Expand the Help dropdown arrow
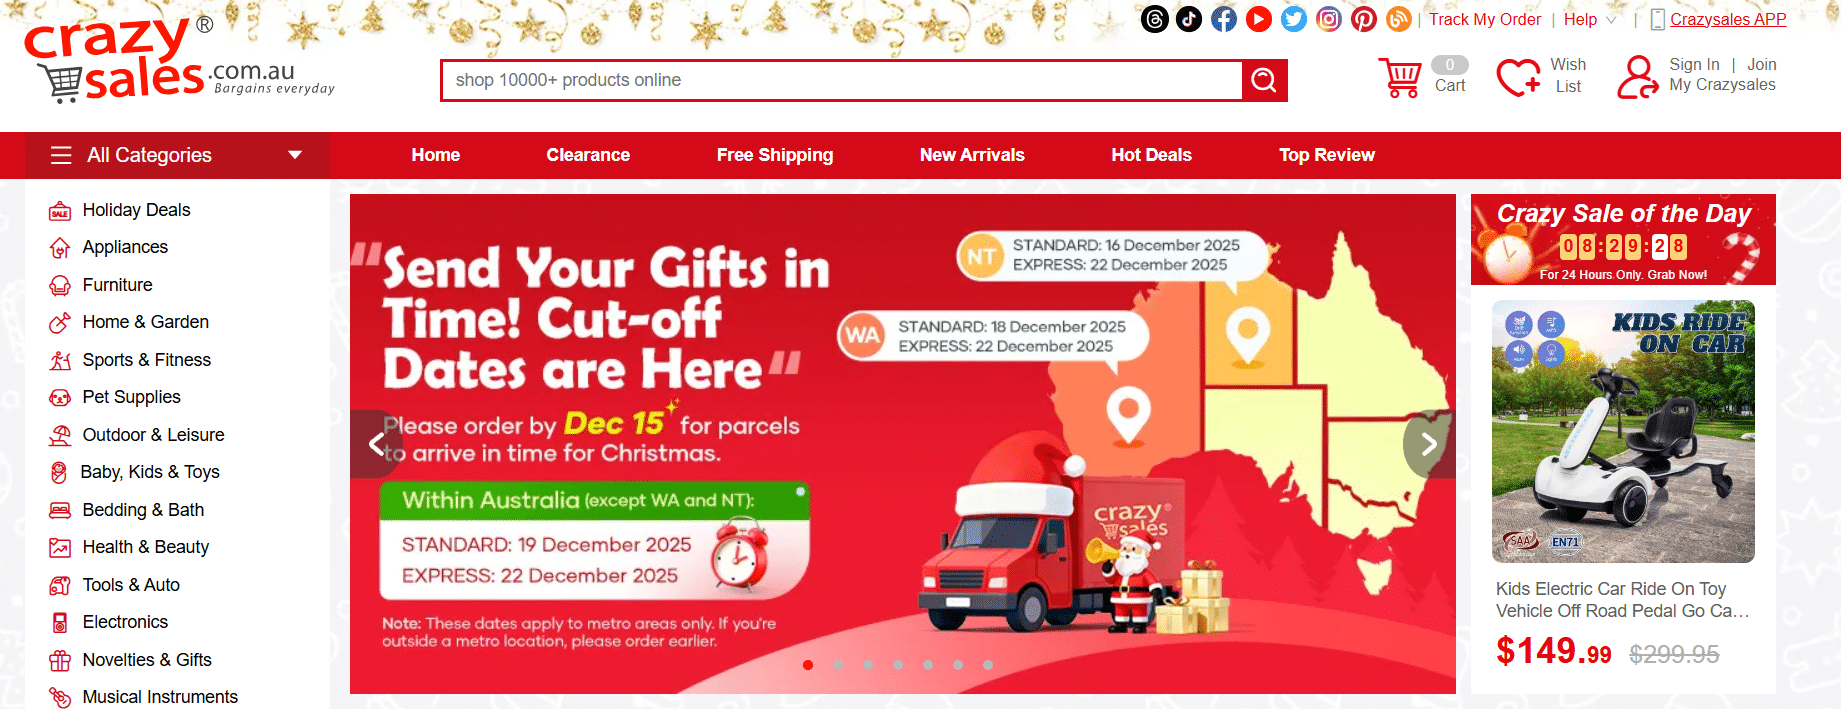The image size is (1841, 709). coord(1611,20)
